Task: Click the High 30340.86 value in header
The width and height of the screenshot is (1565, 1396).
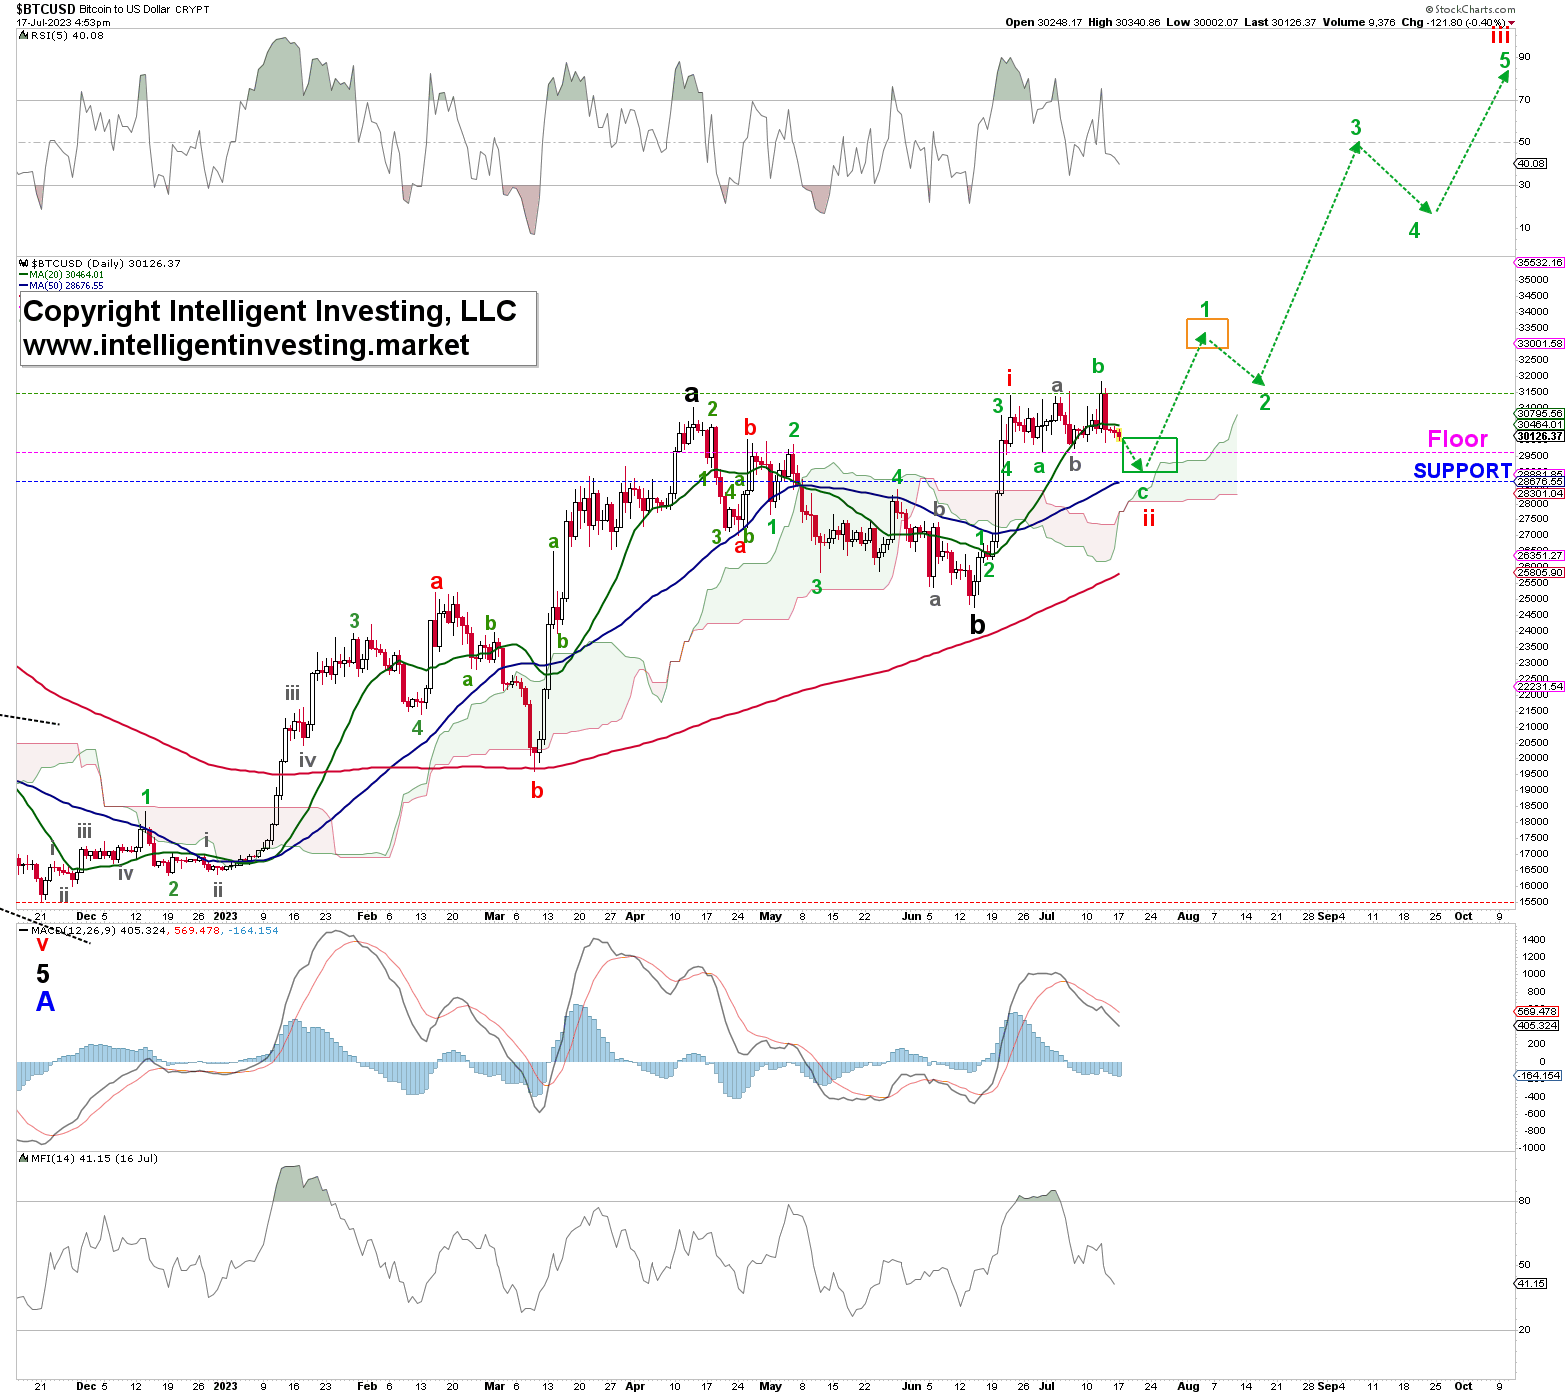Action: click(1125, 22)
